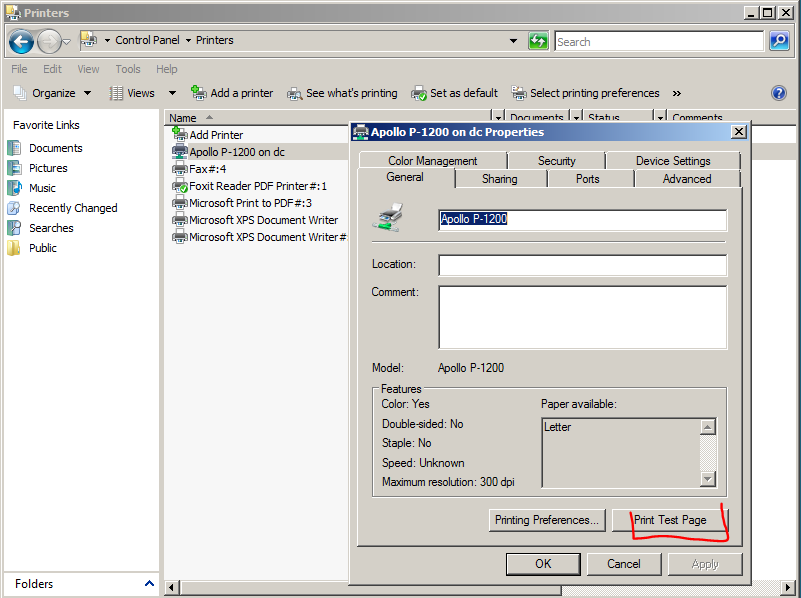
Task: Click Select printing preferences in the toolbar
Action: click(585, 93)
